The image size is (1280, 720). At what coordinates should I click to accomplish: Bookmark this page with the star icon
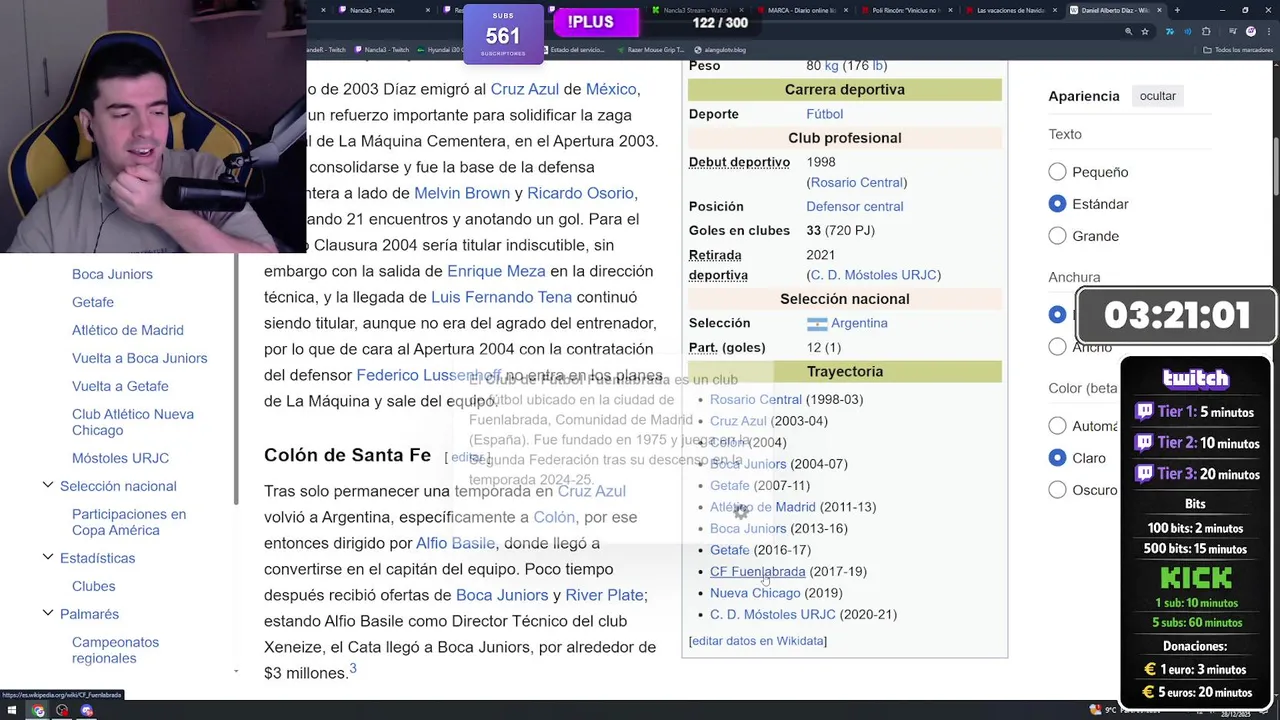(x=1147, y=31)
